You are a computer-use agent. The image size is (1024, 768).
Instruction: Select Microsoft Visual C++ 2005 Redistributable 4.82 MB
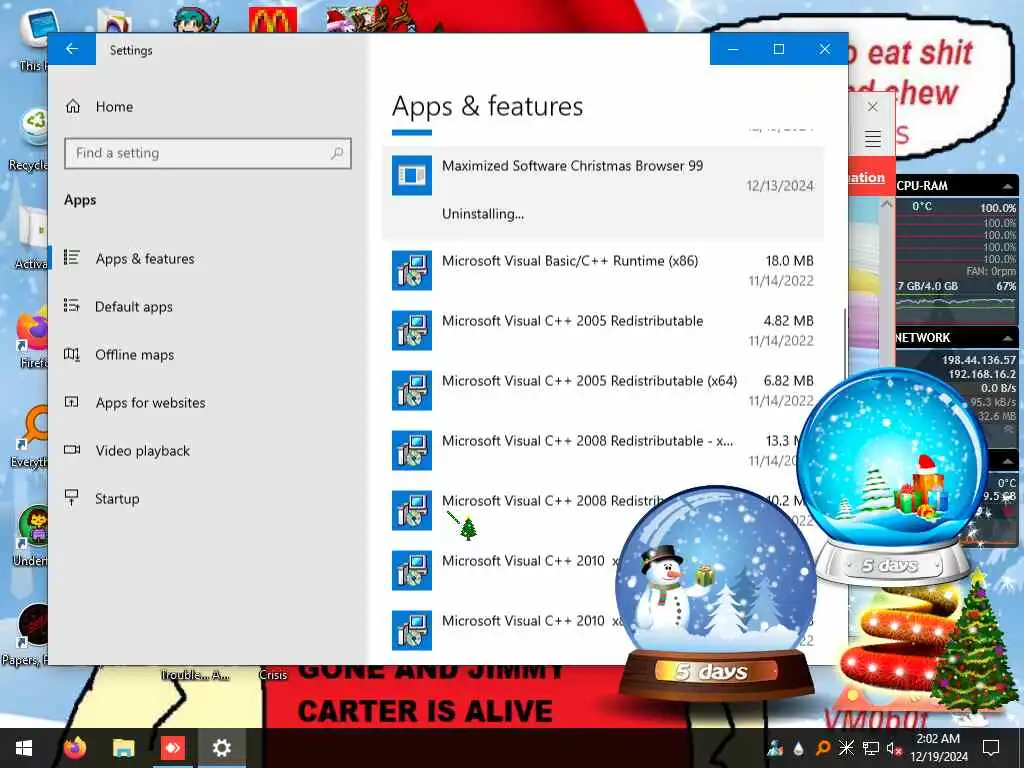pyautogui.click(x=603, y=330)
